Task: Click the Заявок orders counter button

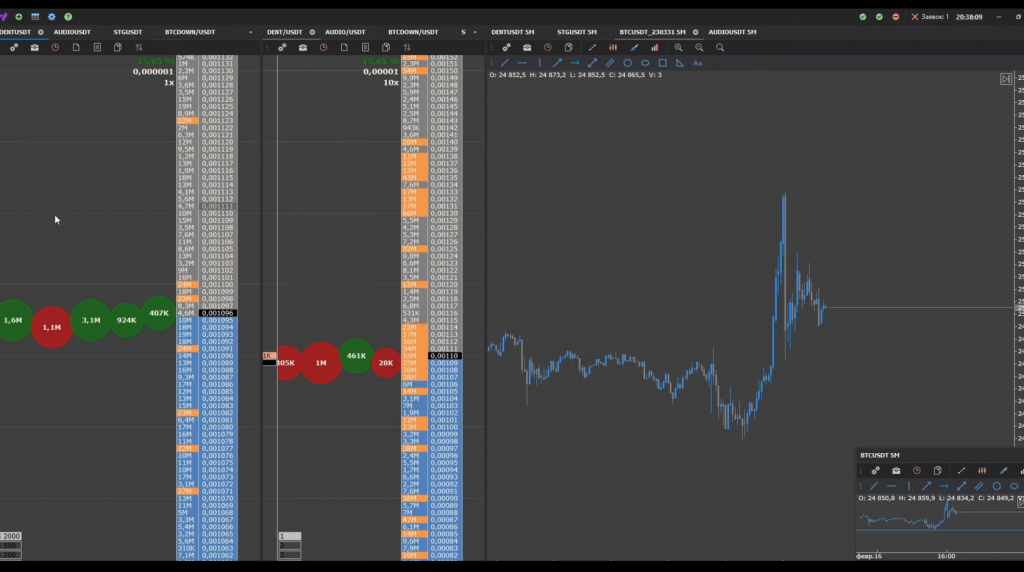Action: [930, 17]
